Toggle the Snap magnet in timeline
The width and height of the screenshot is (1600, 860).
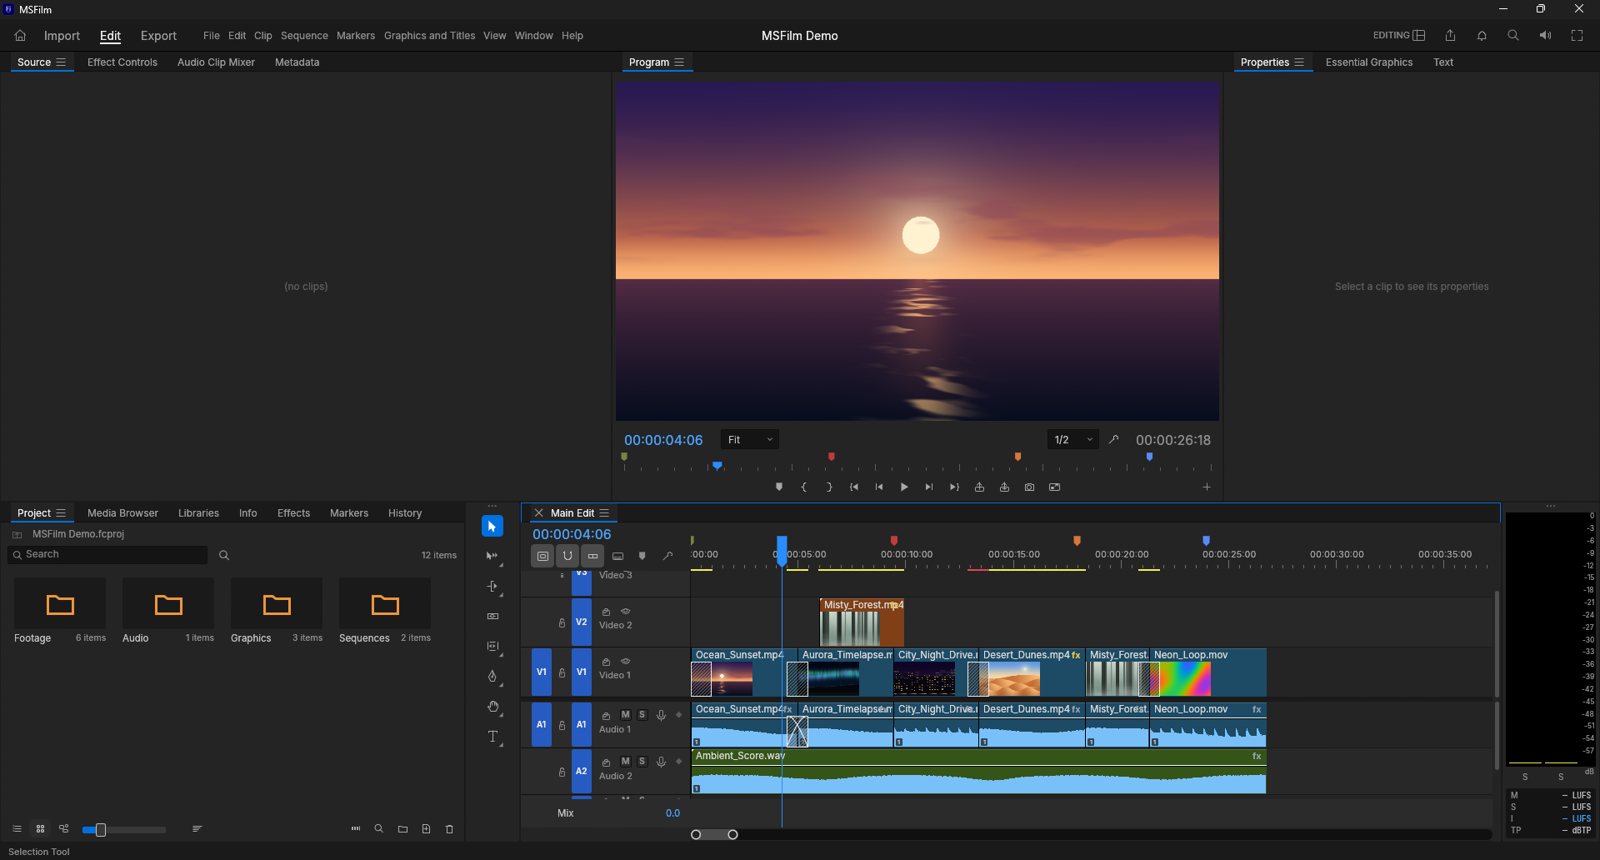(x=568, y=556)
